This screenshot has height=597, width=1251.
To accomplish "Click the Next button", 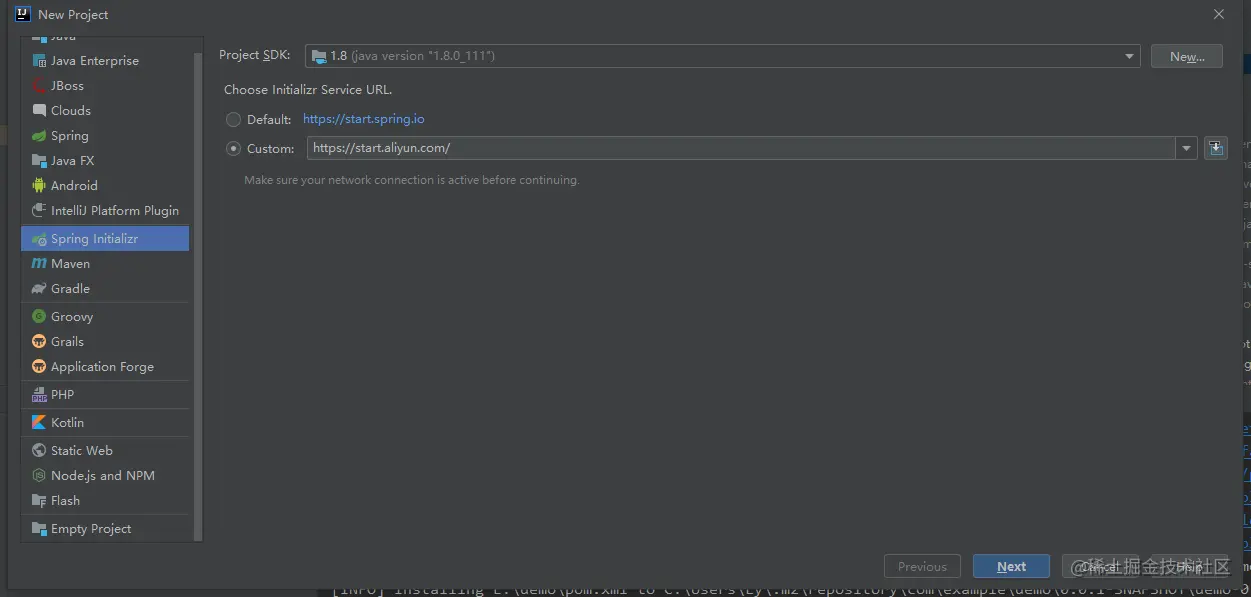I will tap(1011, 566).
